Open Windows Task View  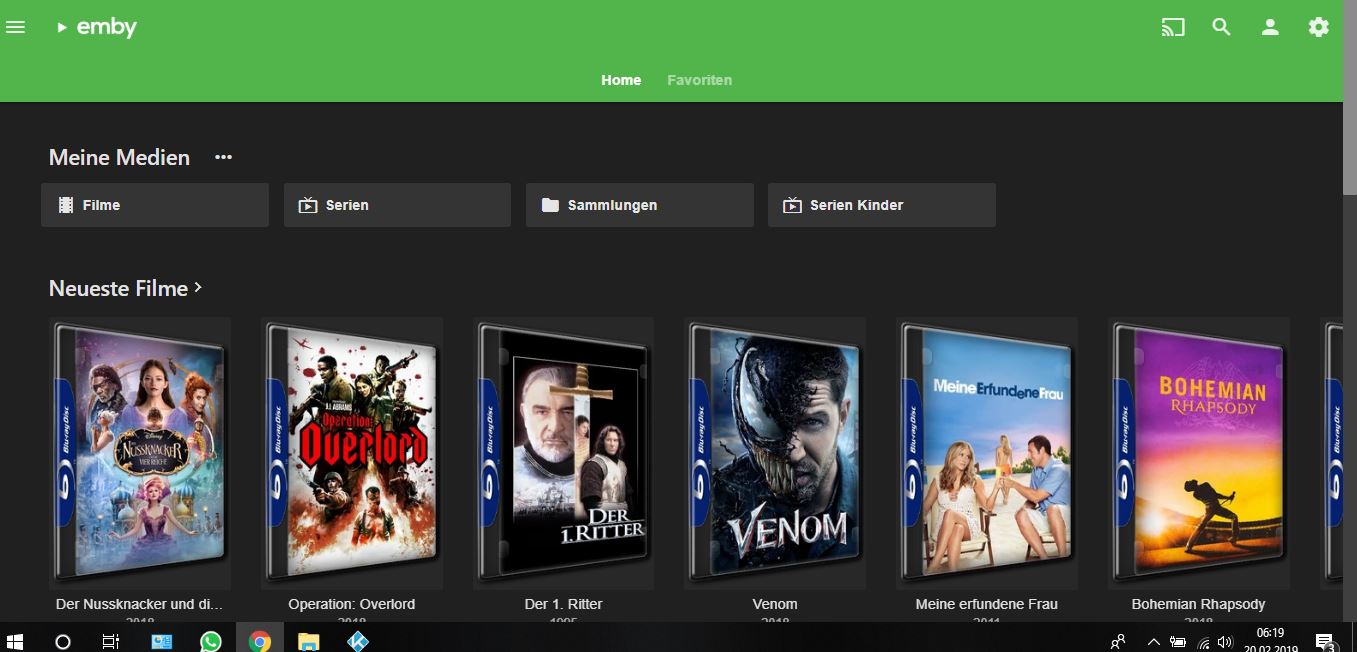[x=111, y=642]
